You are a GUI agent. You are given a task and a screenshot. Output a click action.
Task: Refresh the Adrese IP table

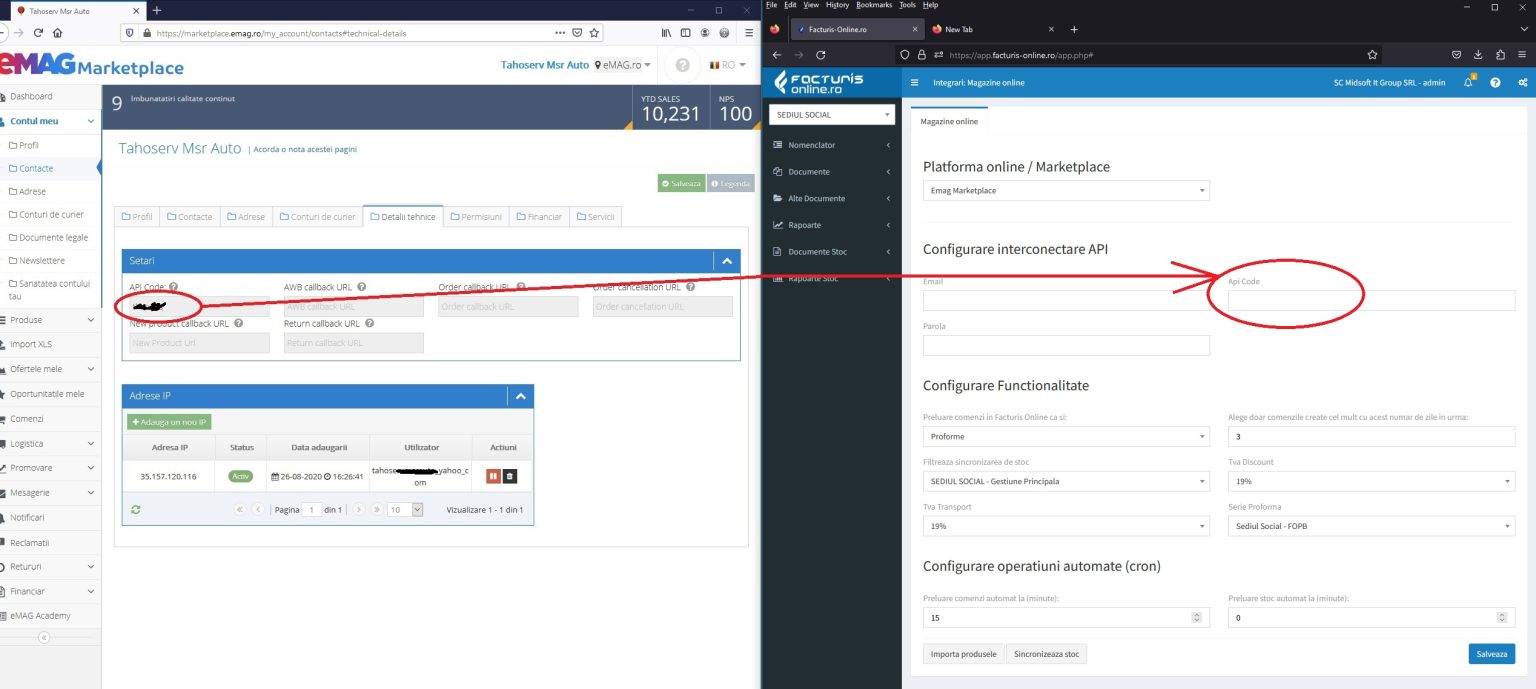[136, 509]
